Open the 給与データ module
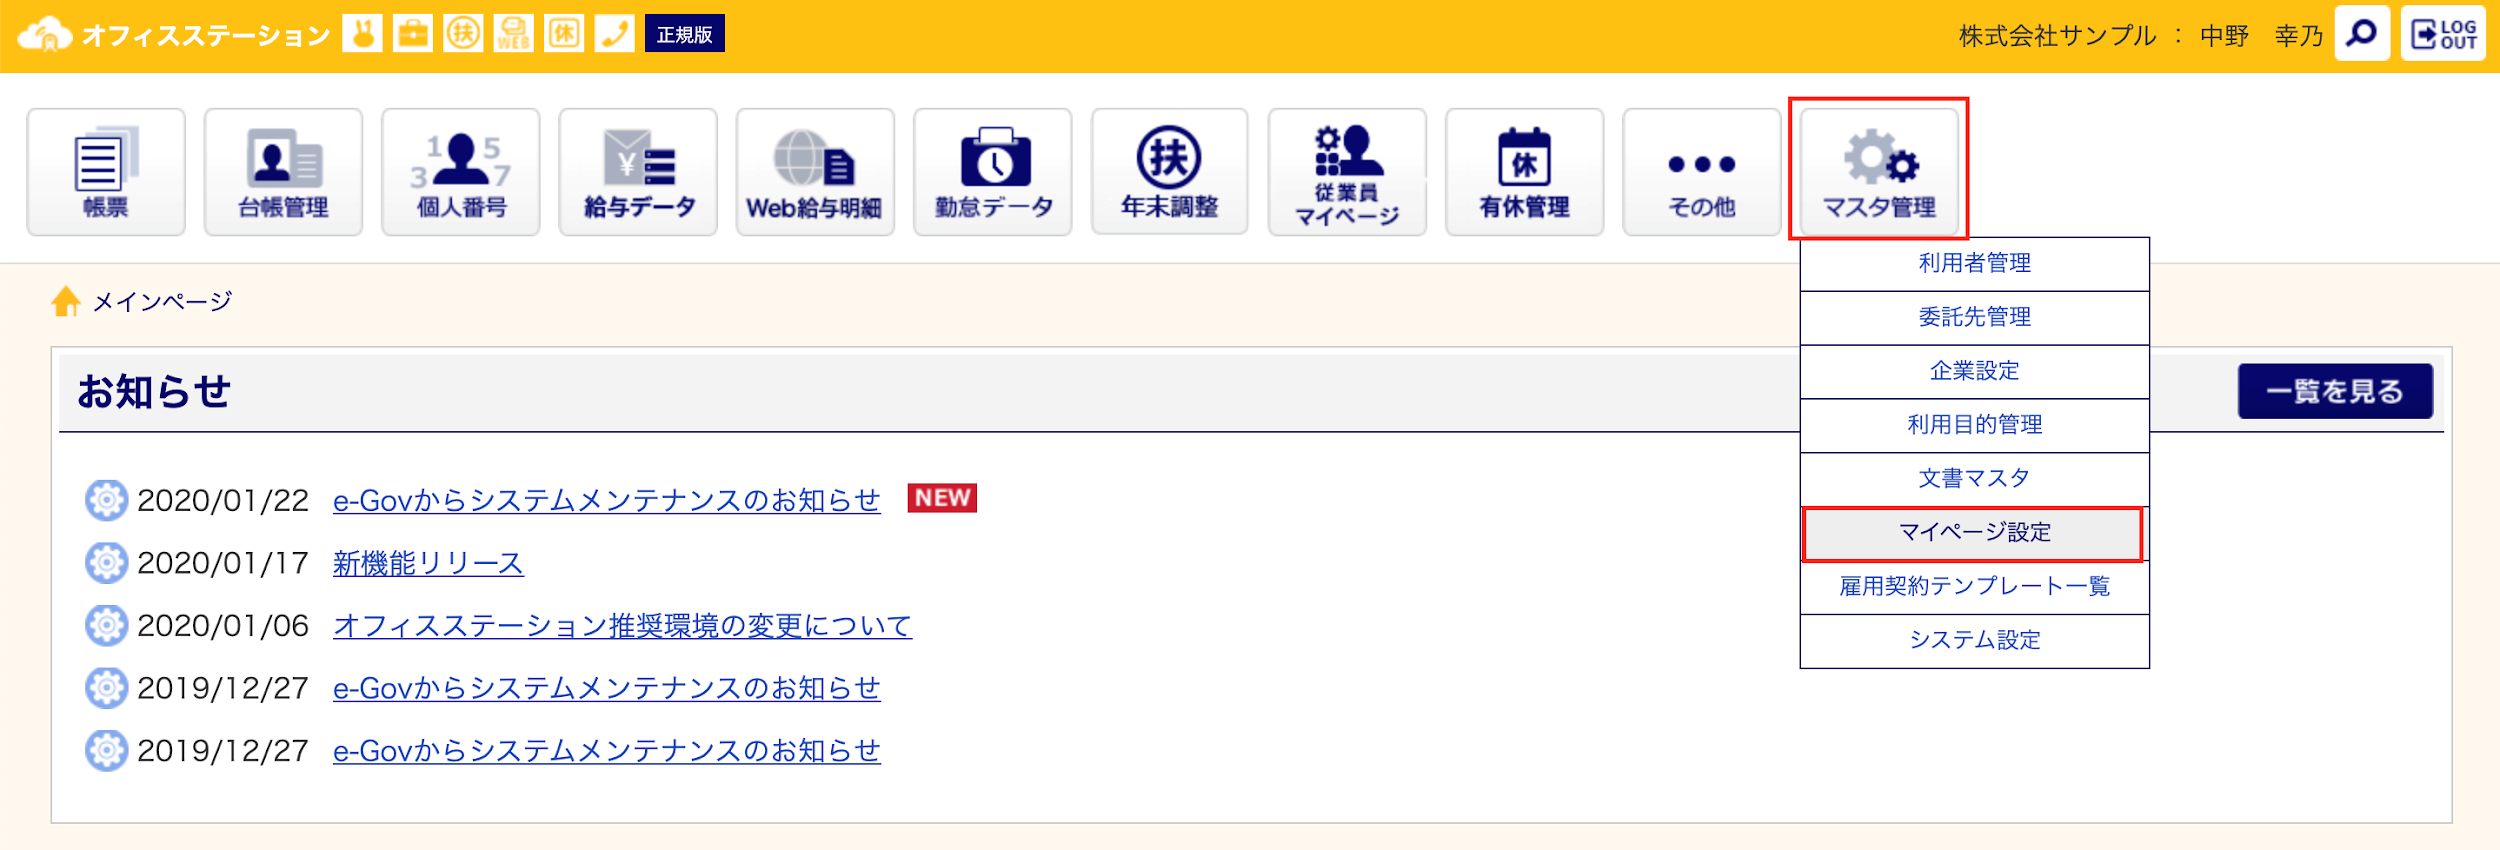The height and width of the screenshot is (850, 2500). pos(638,172)
